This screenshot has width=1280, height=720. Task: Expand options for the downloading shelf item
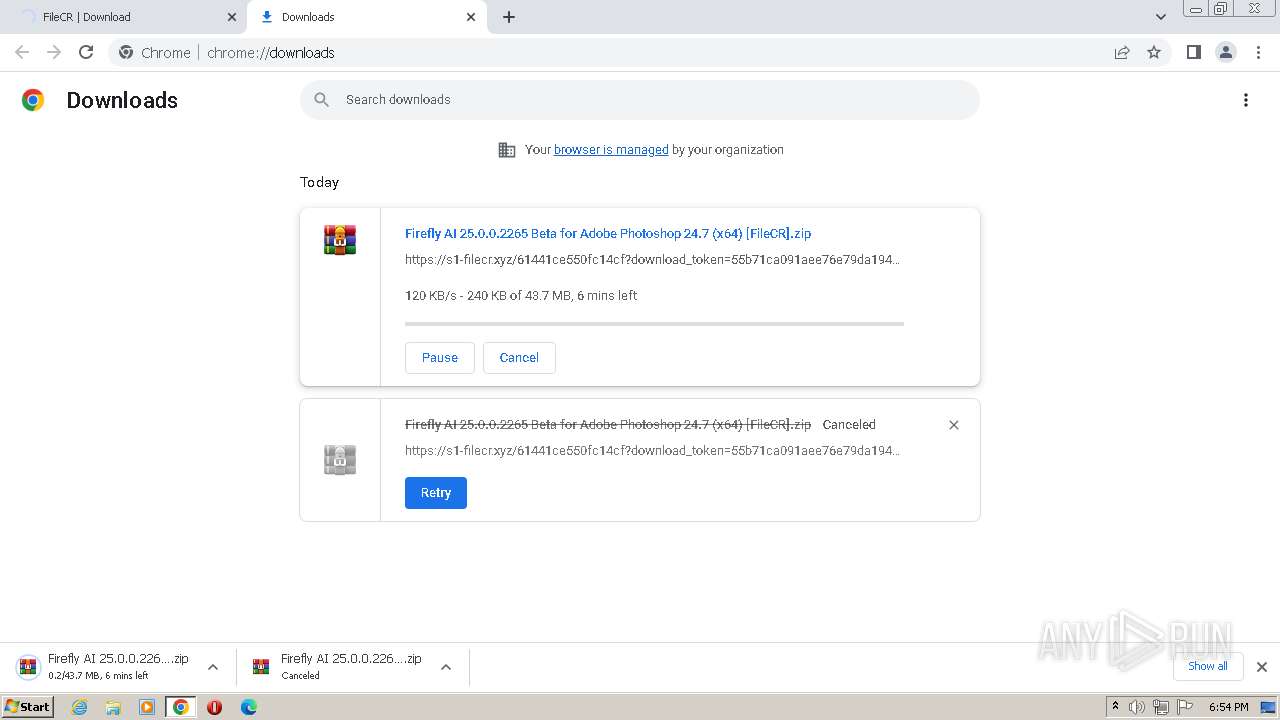213,667
